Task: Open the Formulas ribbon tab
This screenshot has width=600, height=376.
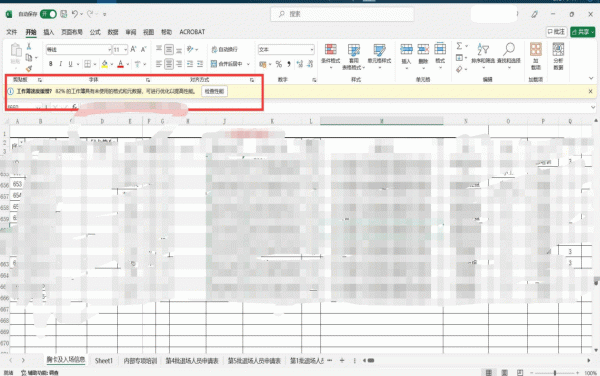Action: (x=95, y=32)
